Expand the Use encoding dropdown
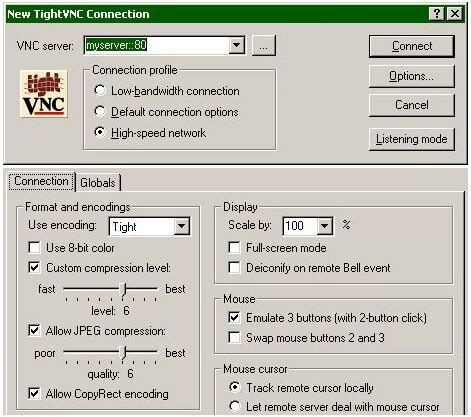This screenshot has height=417, width=471. (181, 227)
